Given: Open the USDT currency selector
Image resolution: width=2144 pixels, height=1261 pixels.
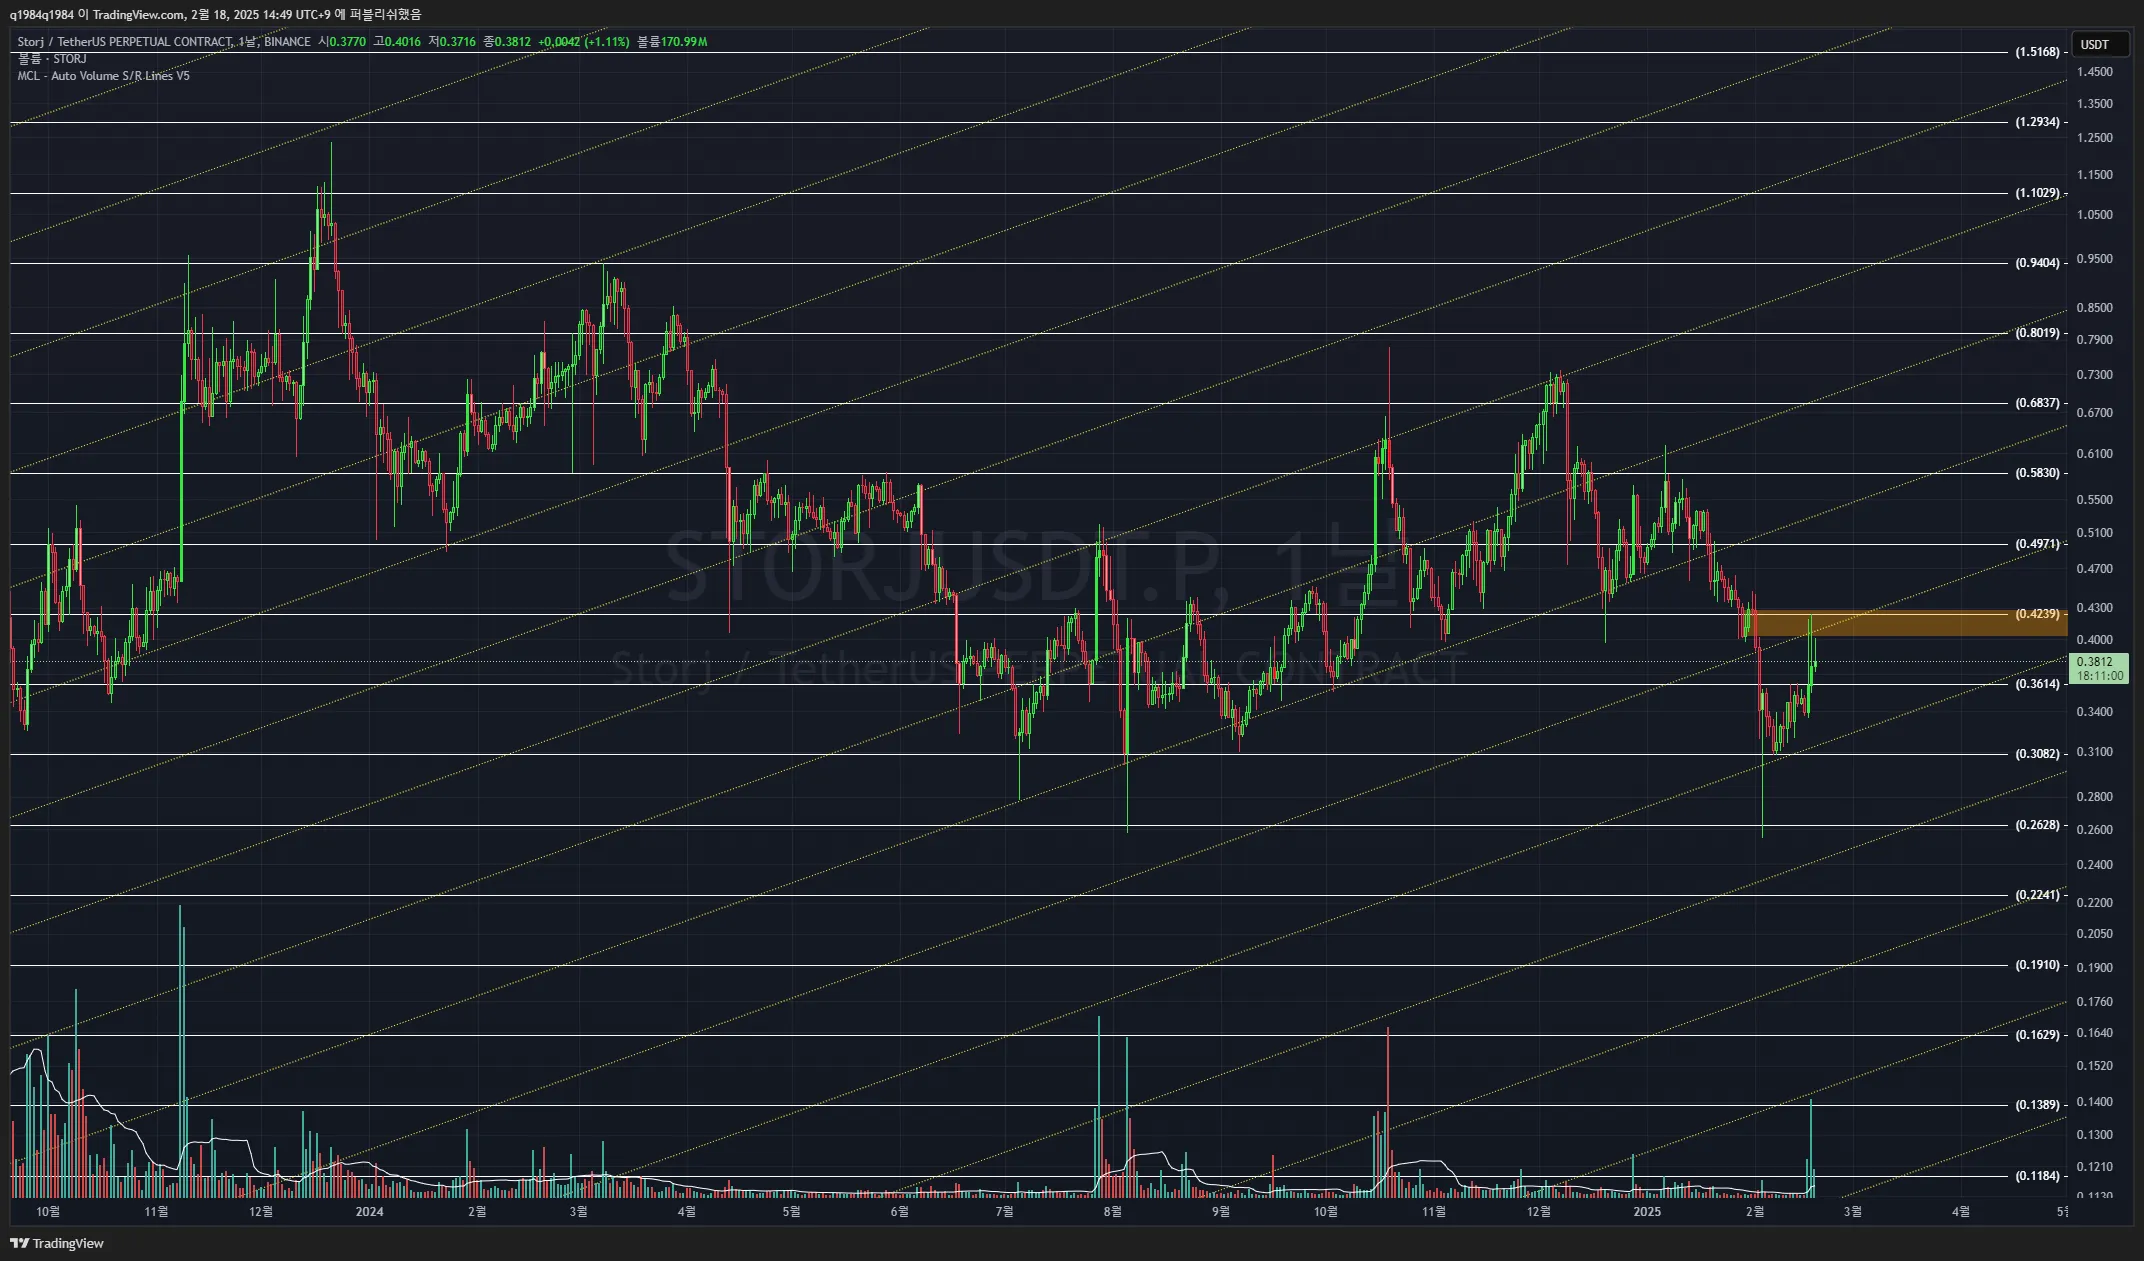Looking at the screenshot, I should [2099, 44].
